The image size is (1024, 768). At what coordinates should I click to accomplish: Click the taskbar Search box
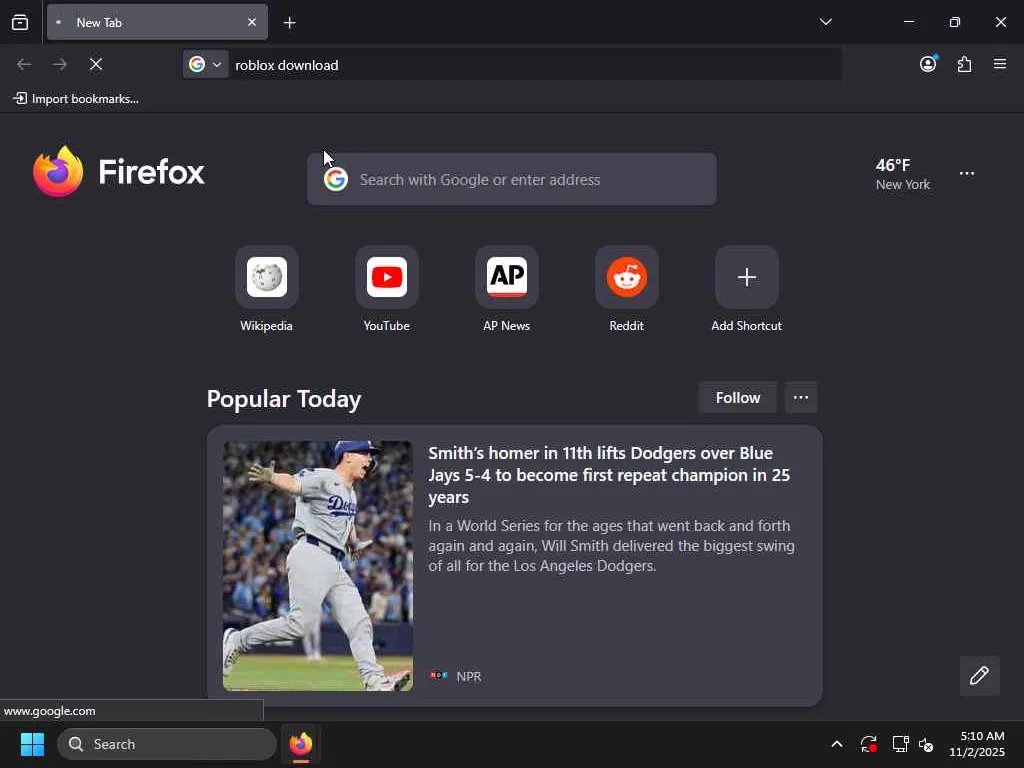pos(167,744)
